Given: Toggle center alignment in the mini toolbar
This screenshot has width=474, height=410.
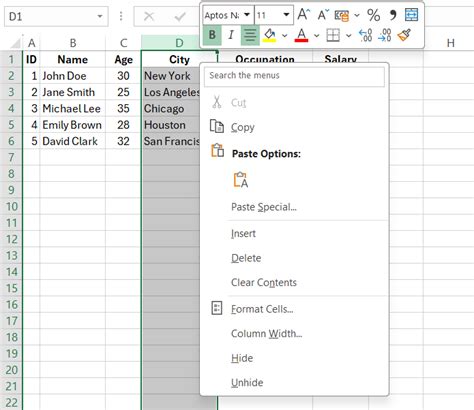Looking at the screenshot, I should click(x=250, y=35).
